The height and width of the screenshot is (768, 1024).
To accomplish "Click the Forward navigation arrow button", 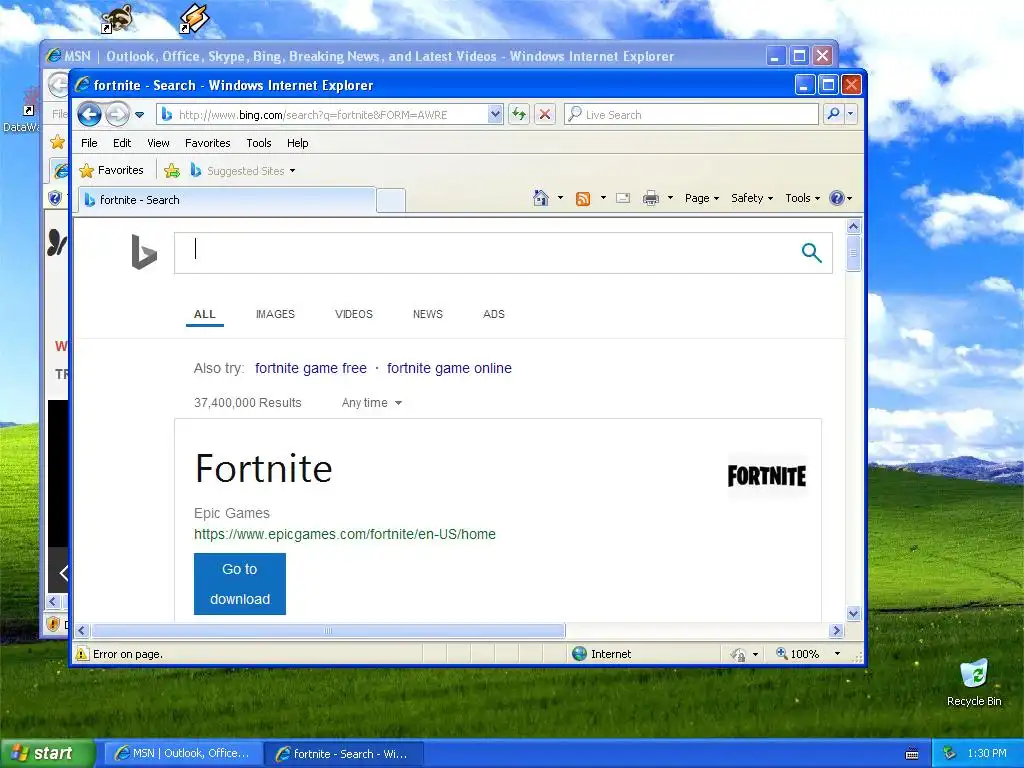I will [x=118, y=114].
